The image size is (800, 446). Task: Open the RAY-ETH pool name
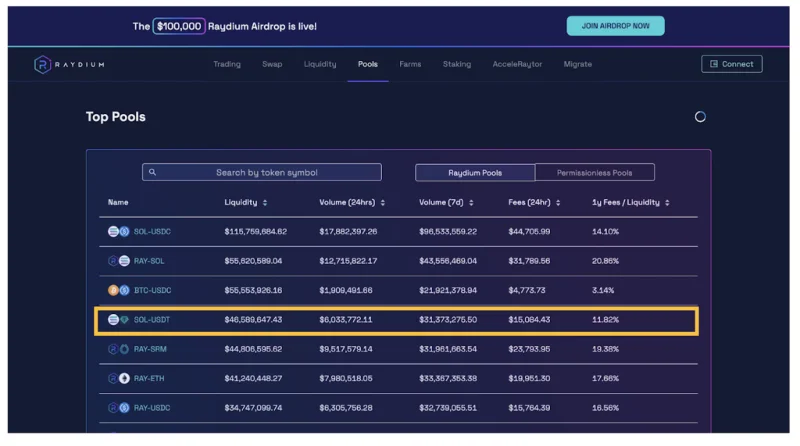[149, 378]
